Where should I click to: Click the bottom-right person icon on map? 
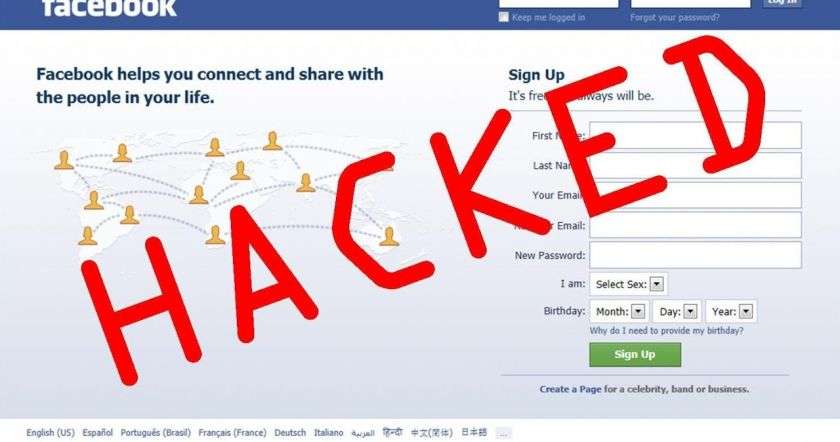coord(389,236)
